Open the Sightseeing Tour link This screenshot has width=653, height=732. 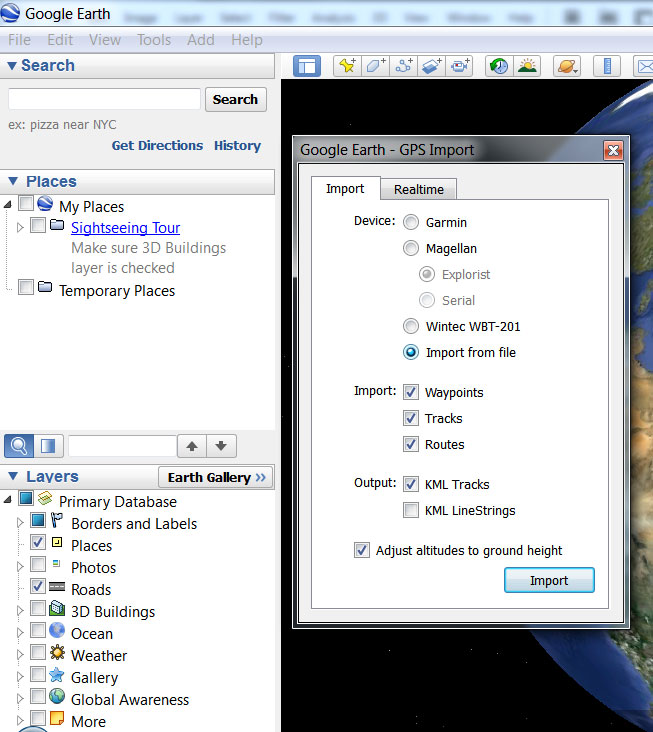coord(126,228)
